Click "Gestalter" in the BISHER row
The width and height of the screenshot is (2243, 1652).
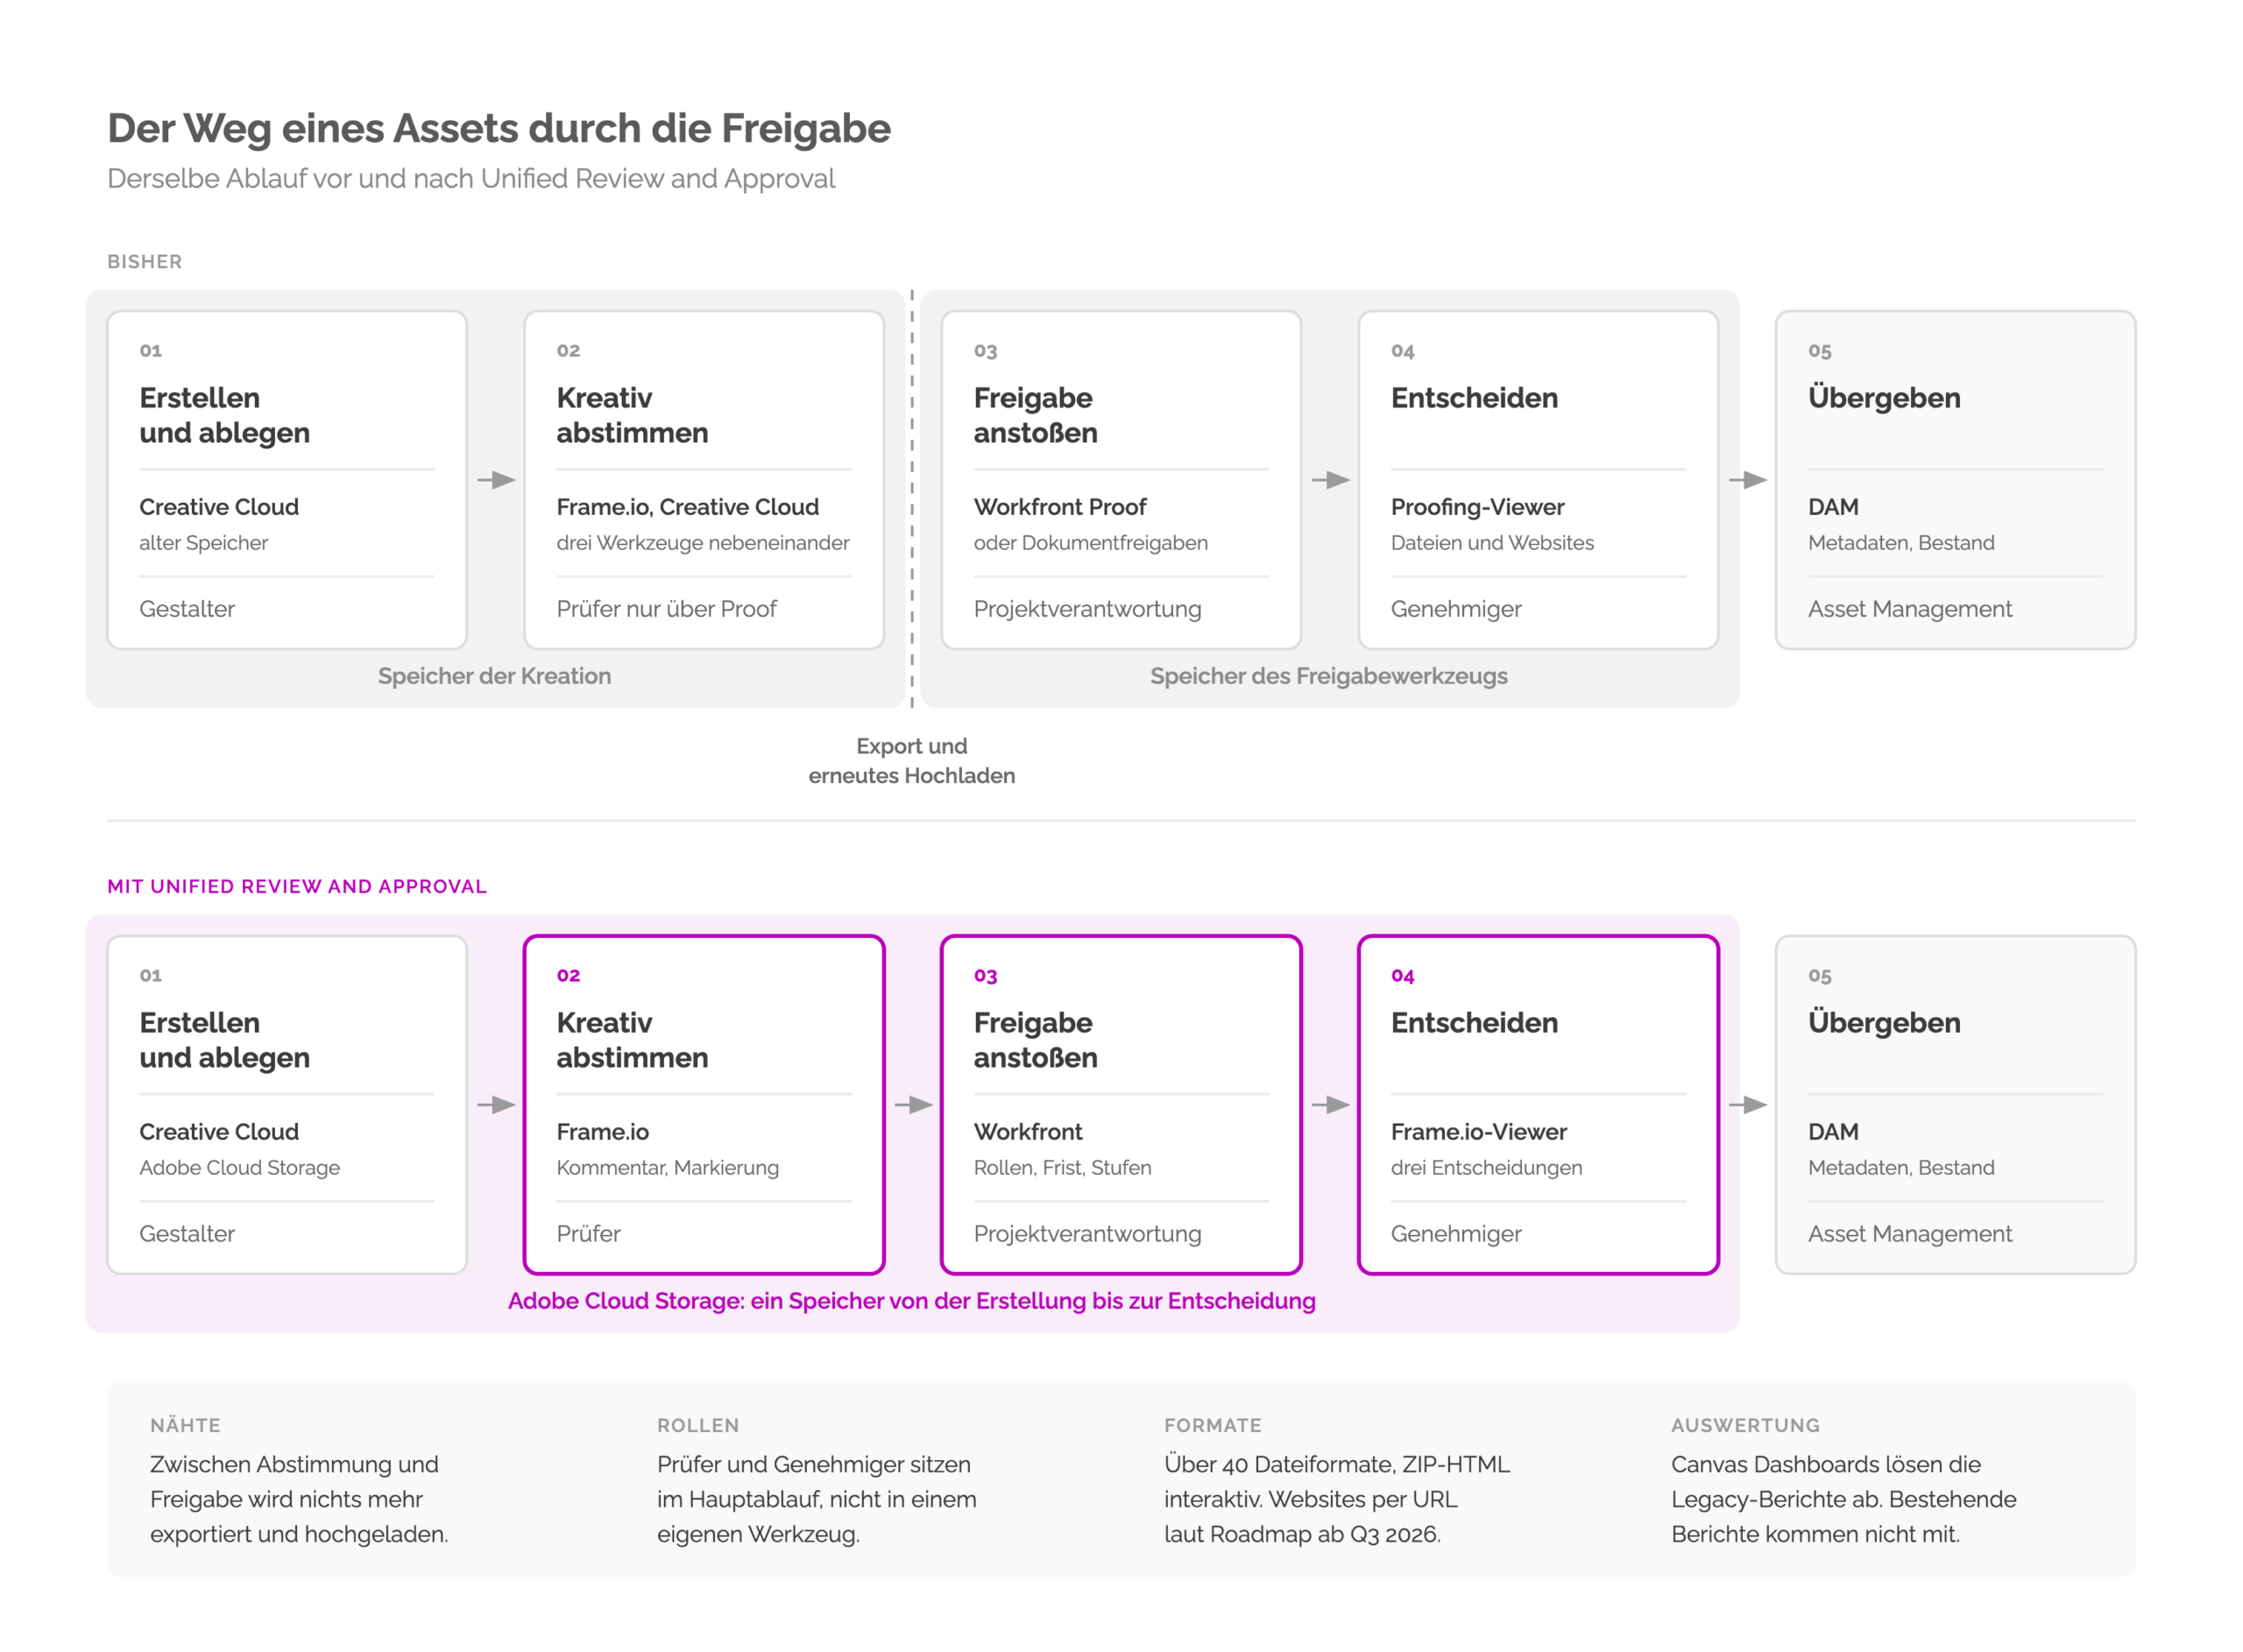(187, 609)
